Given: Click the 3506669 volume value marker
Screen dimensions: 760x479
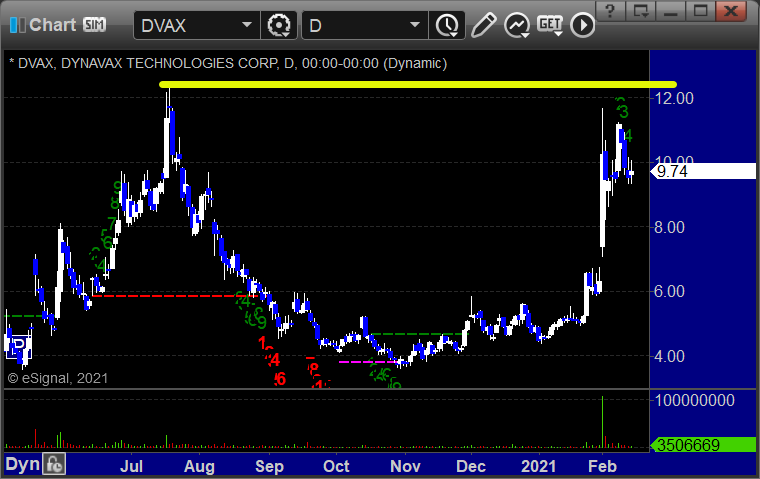Looking at the screenshot, I should click(703, 445).
